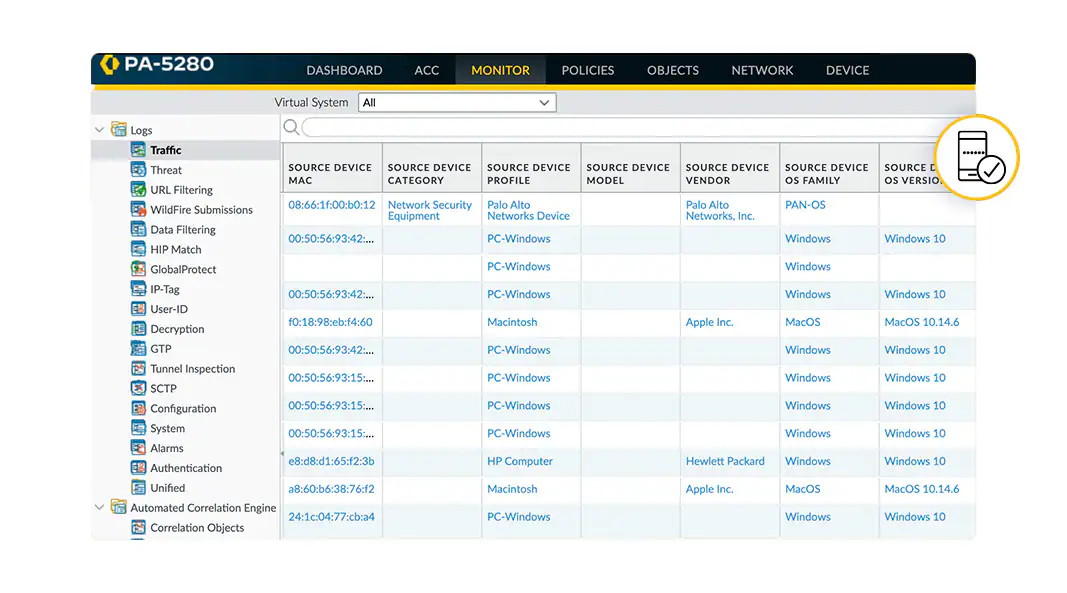This screenshot has height=593, width=1067.
Task: Select the Threat log icon
Action: 137,169
